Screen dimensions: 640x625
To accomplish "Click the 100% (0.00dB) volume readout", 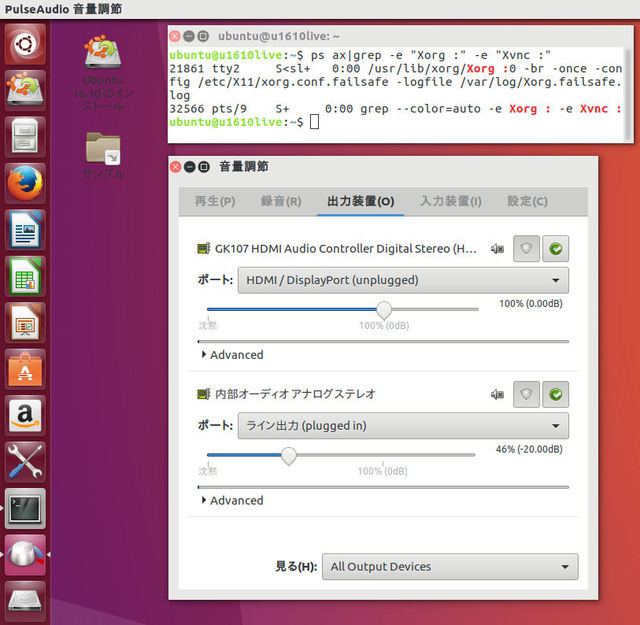I will click(x=531, y=304).
